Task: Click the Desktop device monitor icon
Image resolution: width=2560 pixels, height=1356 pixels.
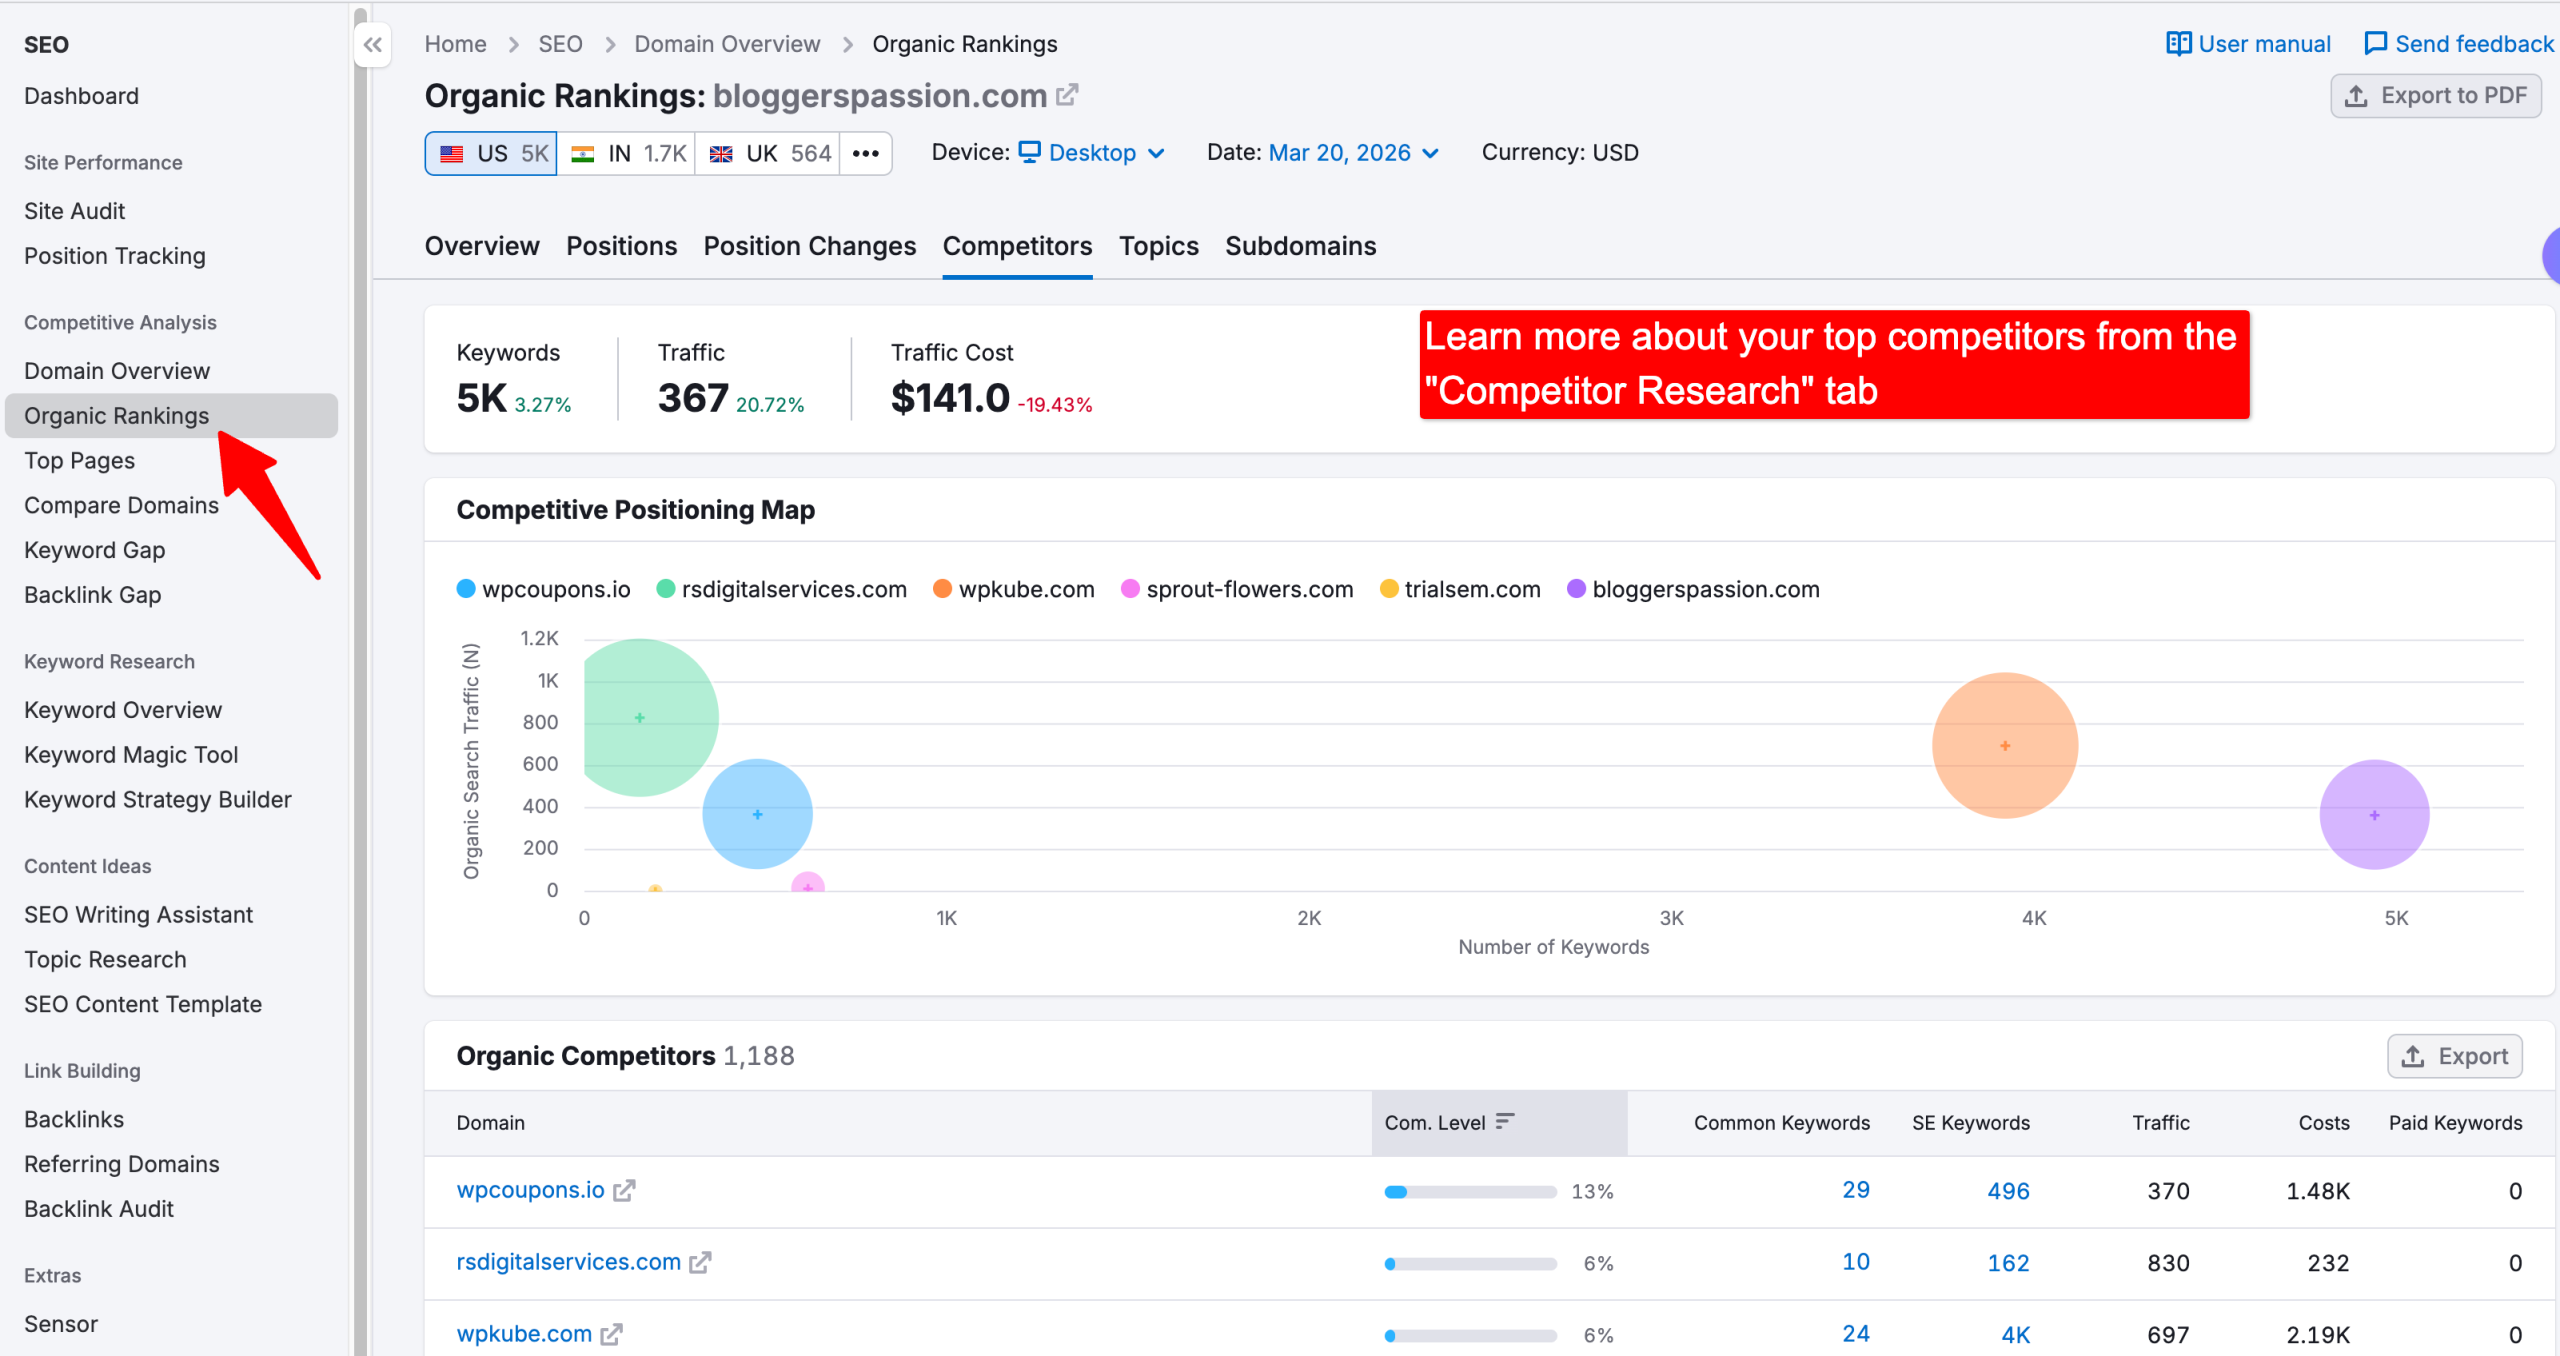Action: coord(1031,152)
